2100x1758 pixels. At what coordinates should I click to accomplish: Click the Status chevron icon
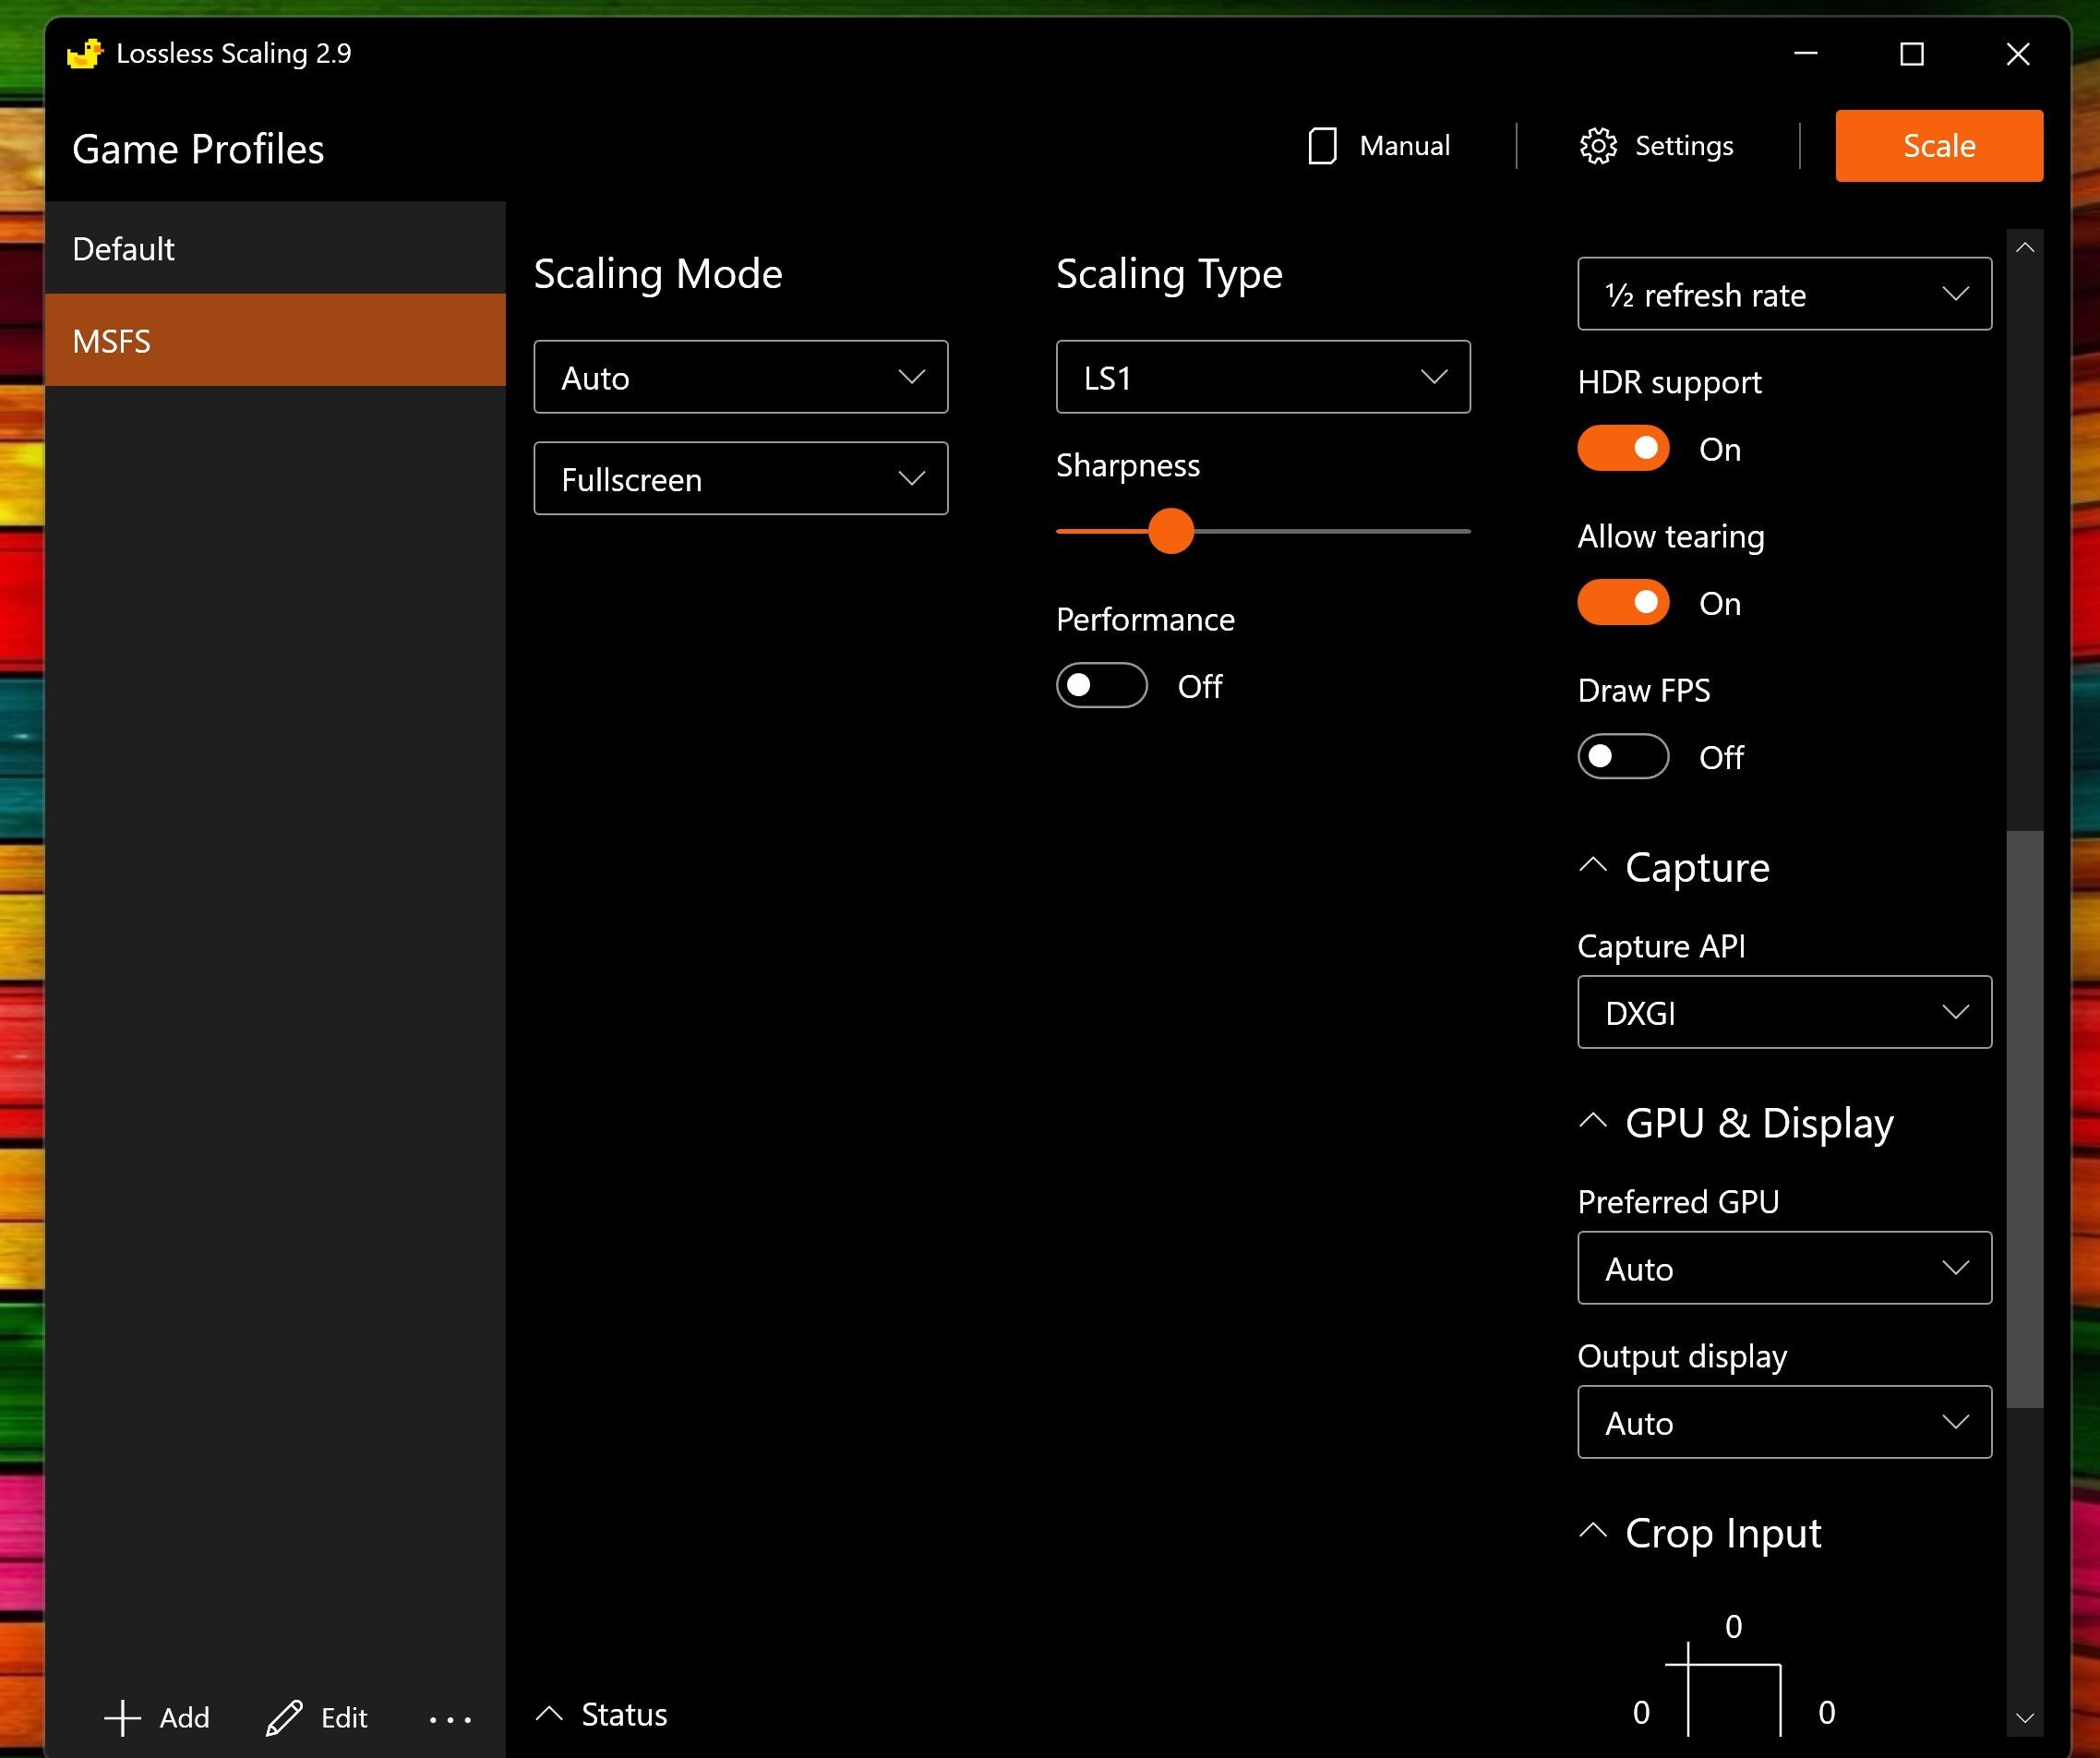(x=549, y=1714)
